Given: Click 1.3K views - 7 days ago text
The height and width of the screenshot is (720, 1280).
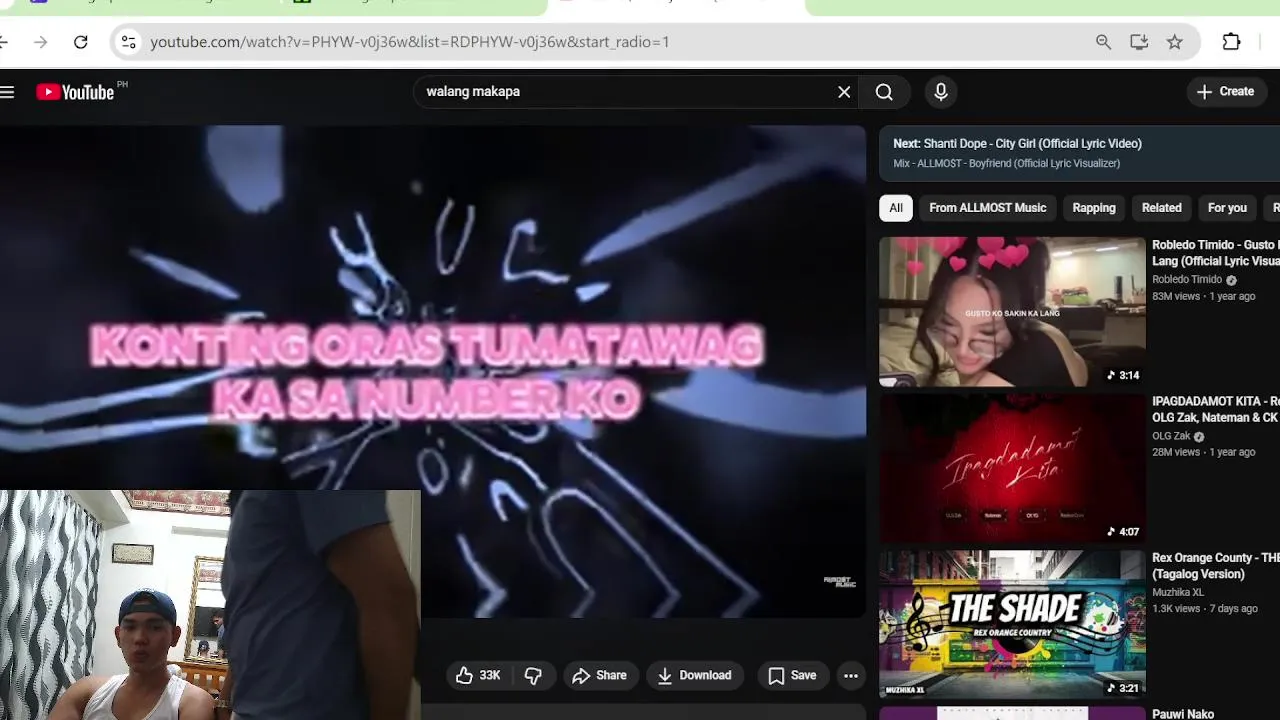Looking at the screenshot, I should (x=1205, y=608).
